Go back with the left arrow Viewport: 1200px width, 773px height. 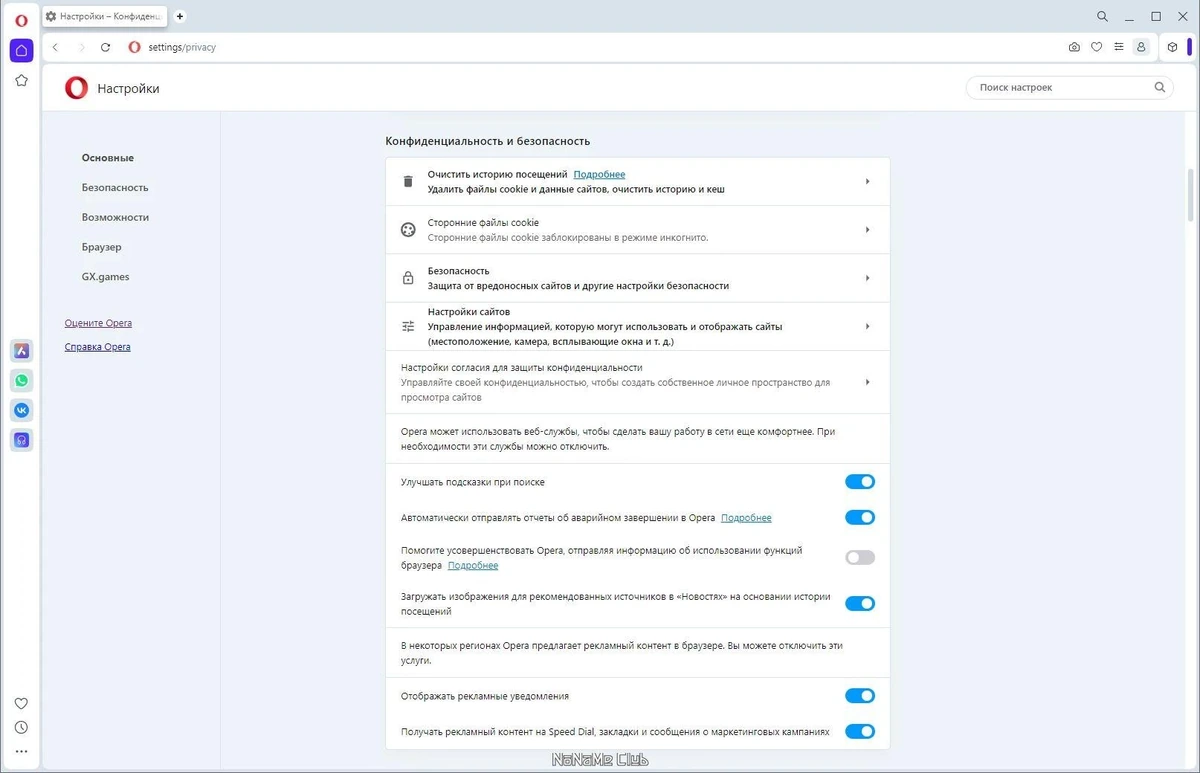click(x=56, y=47)
